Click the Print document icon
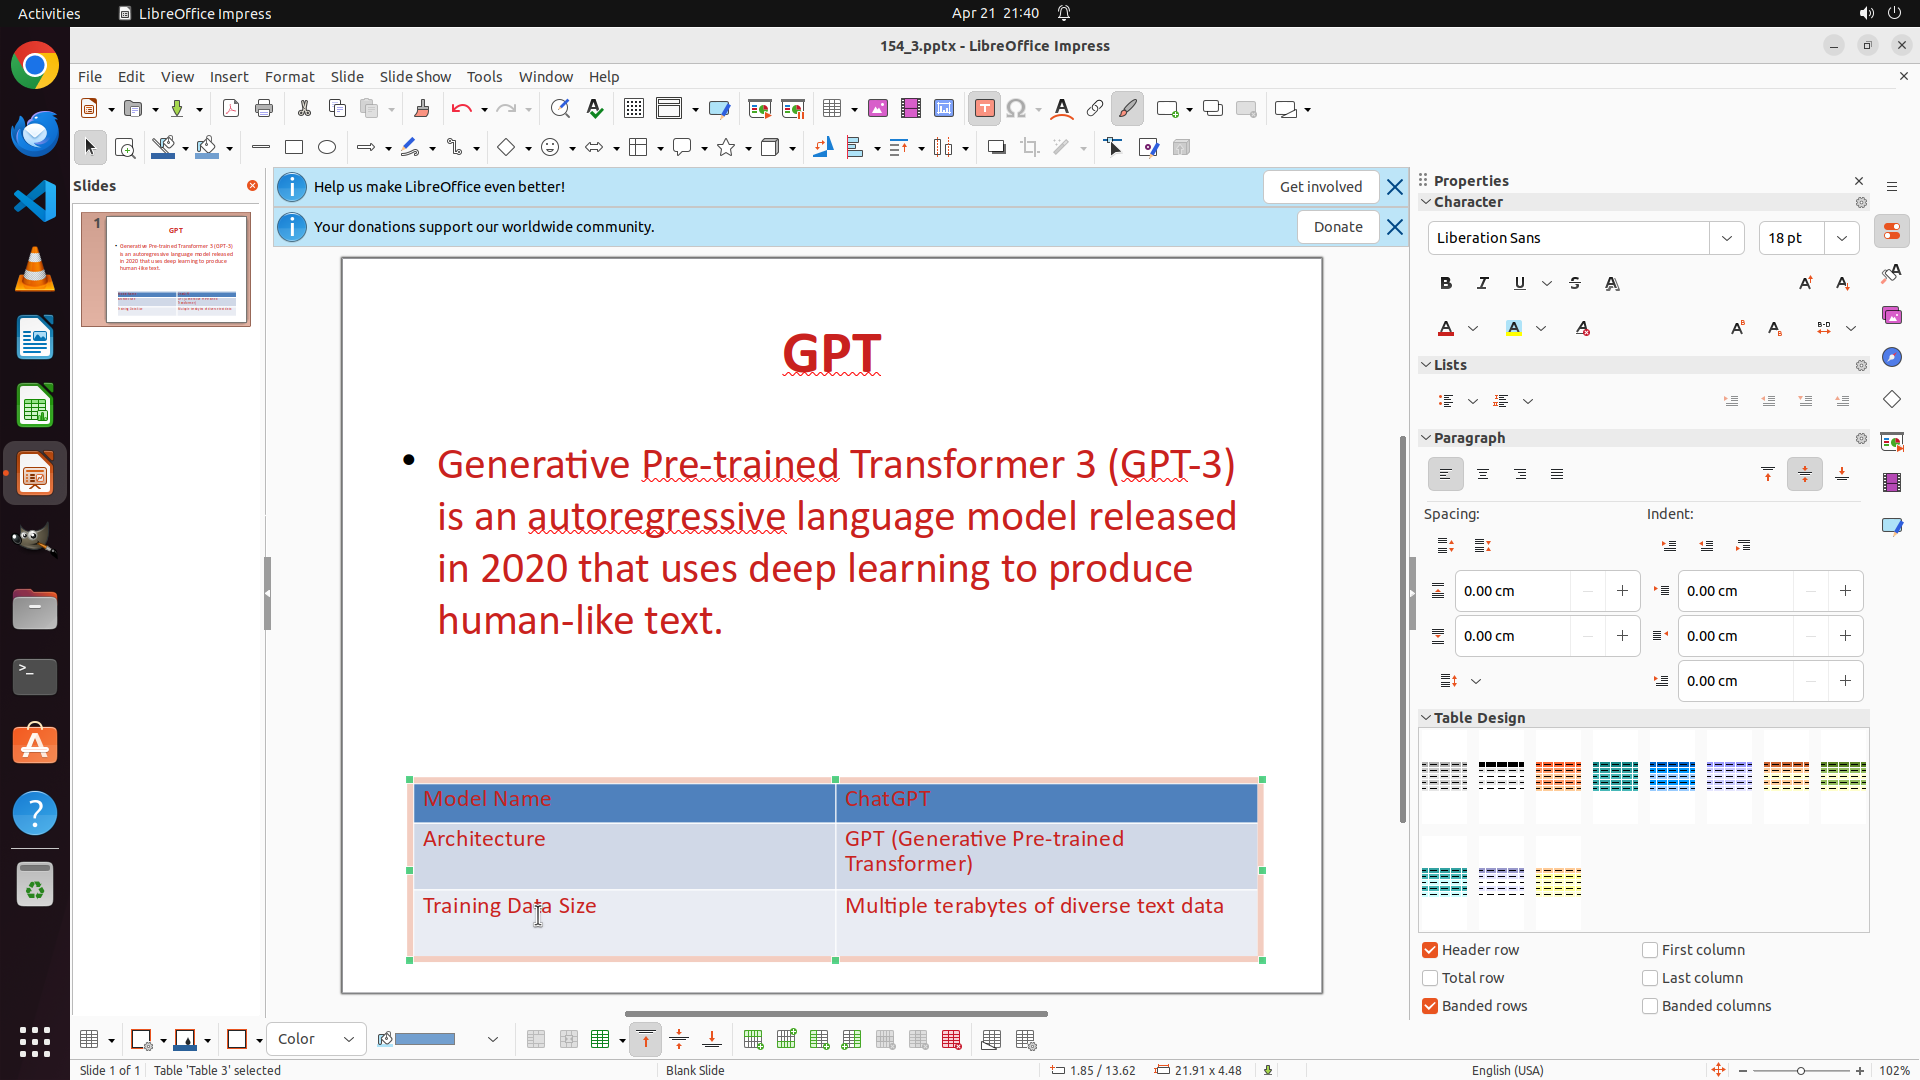Screen dimensions: 1920x1080 (x=264, y=109)
